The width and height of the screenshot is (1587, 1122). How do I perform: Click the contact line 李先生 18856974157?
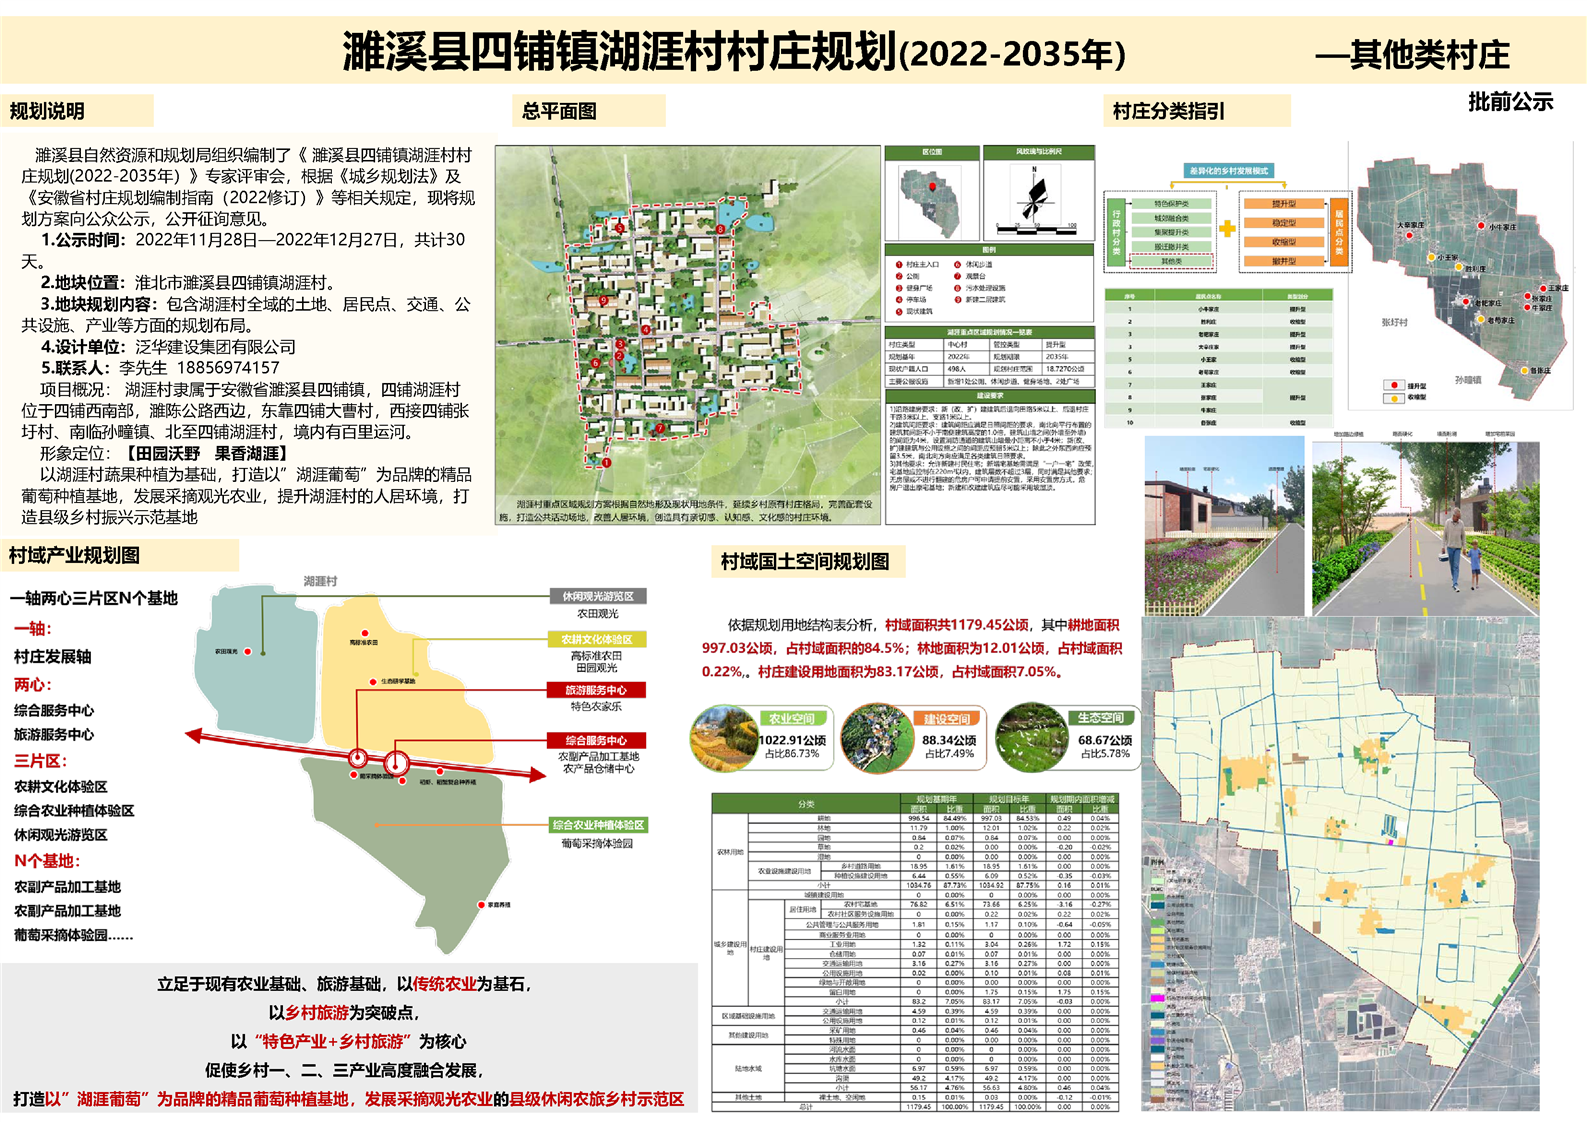pos(160,368)
